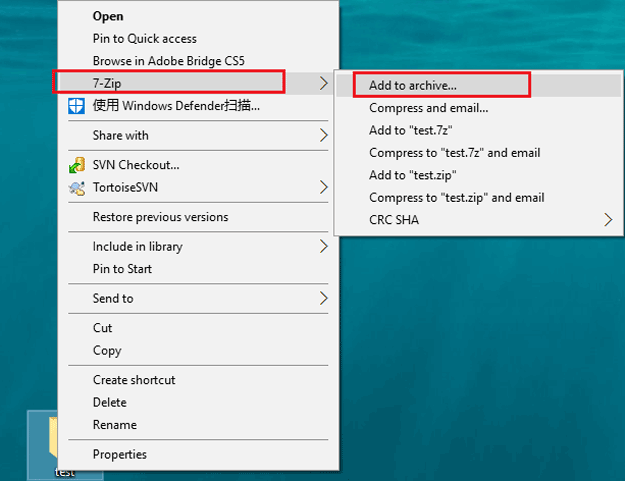
Task: Open the Share with entry
Action: (199, 135)
